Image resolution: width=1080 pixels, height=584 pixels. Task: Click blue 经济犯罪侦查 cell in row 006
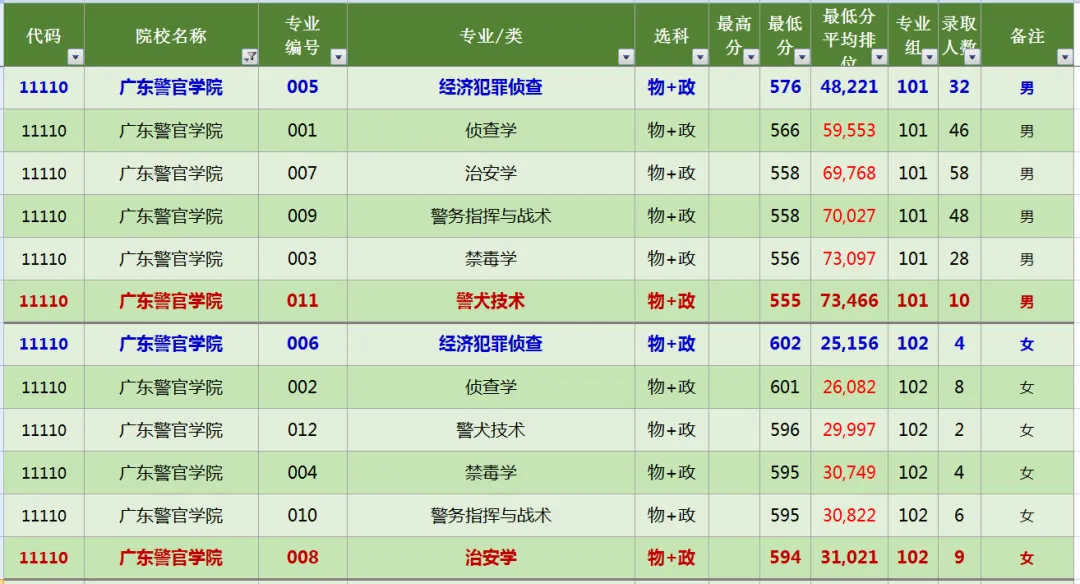coord(490,344)
